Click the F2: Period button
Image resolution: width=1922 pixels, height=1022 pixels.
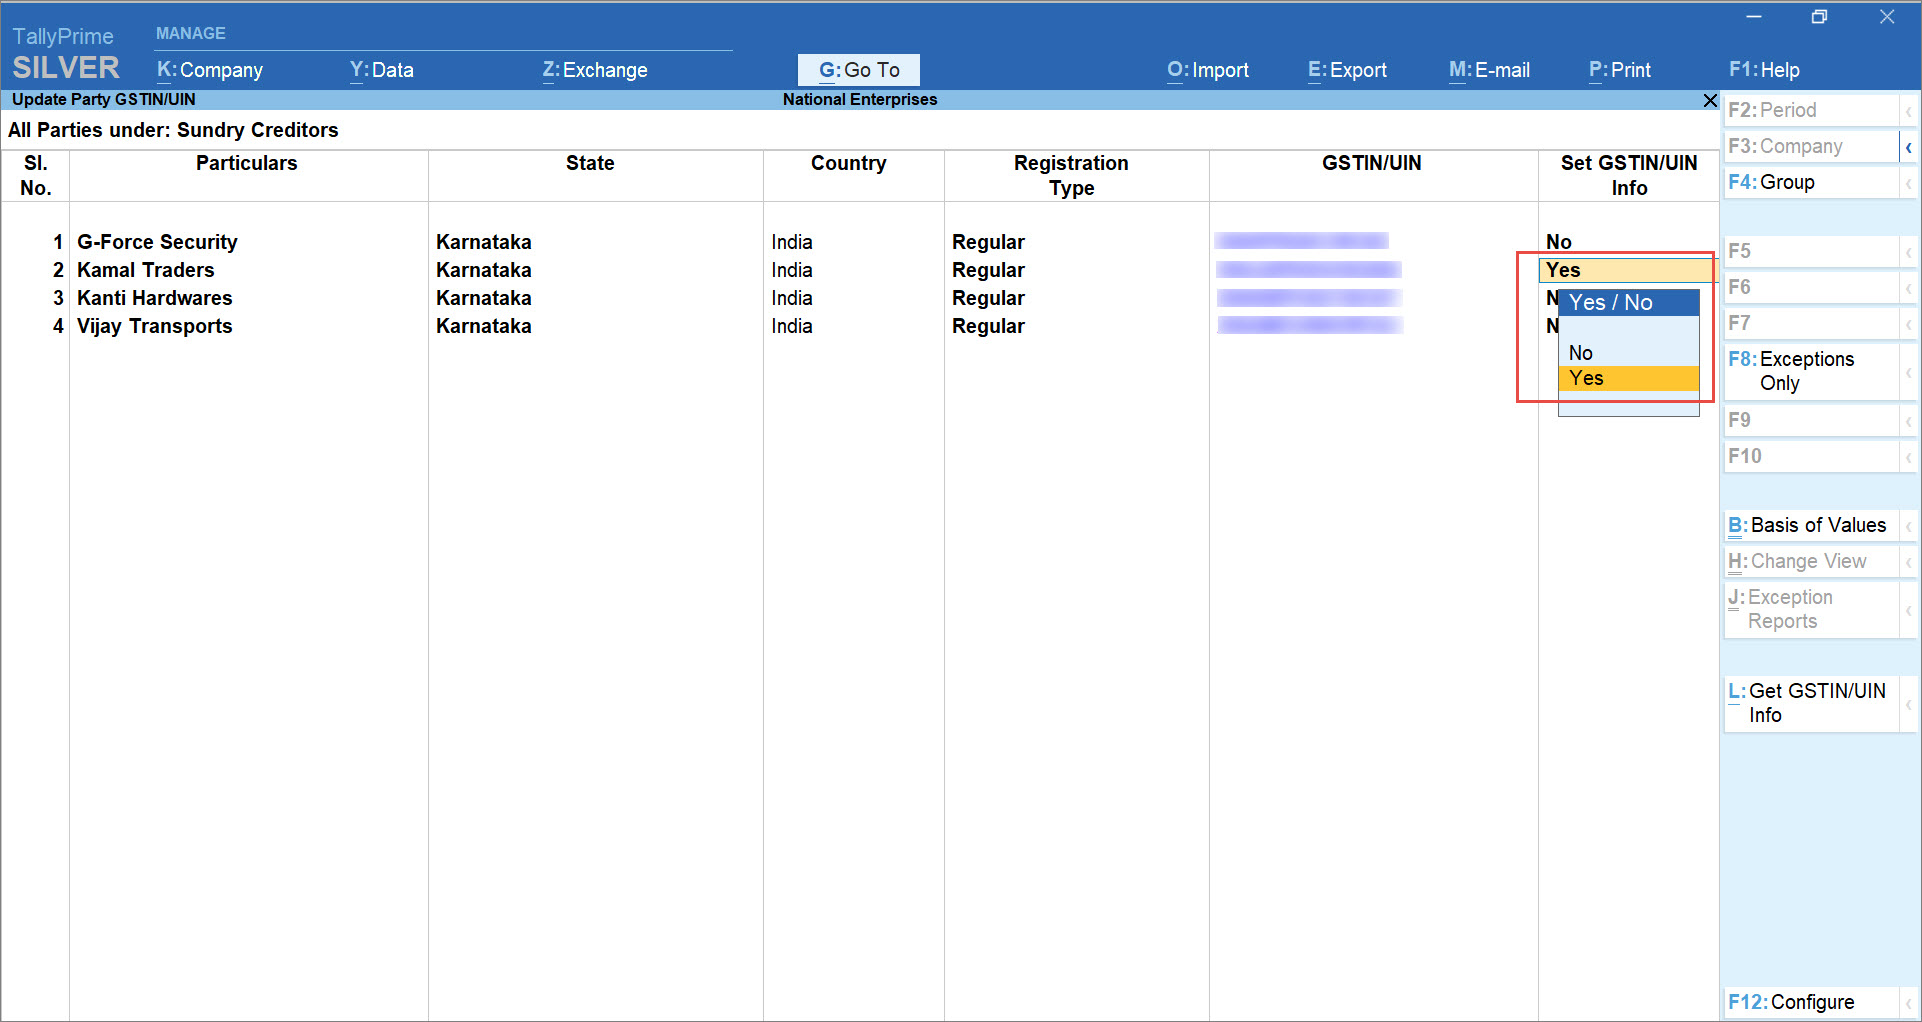point(1811,110)
